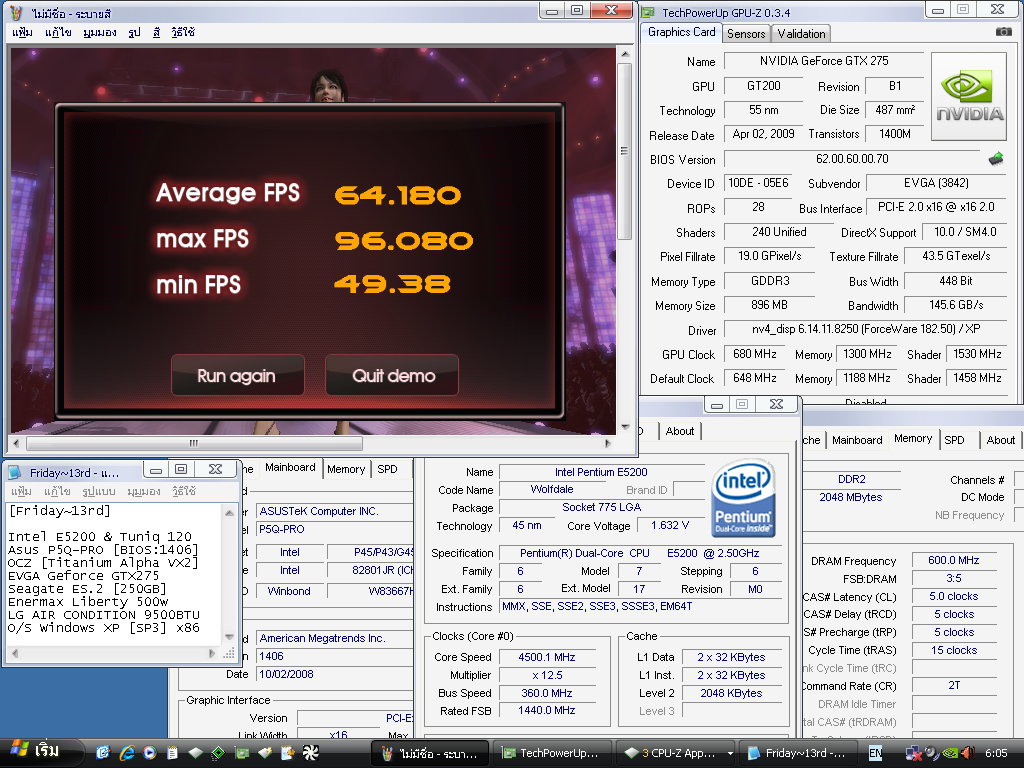Open the มุมมอง menu in Paint
1024x768 pixels.
click(x=99, y=32)
